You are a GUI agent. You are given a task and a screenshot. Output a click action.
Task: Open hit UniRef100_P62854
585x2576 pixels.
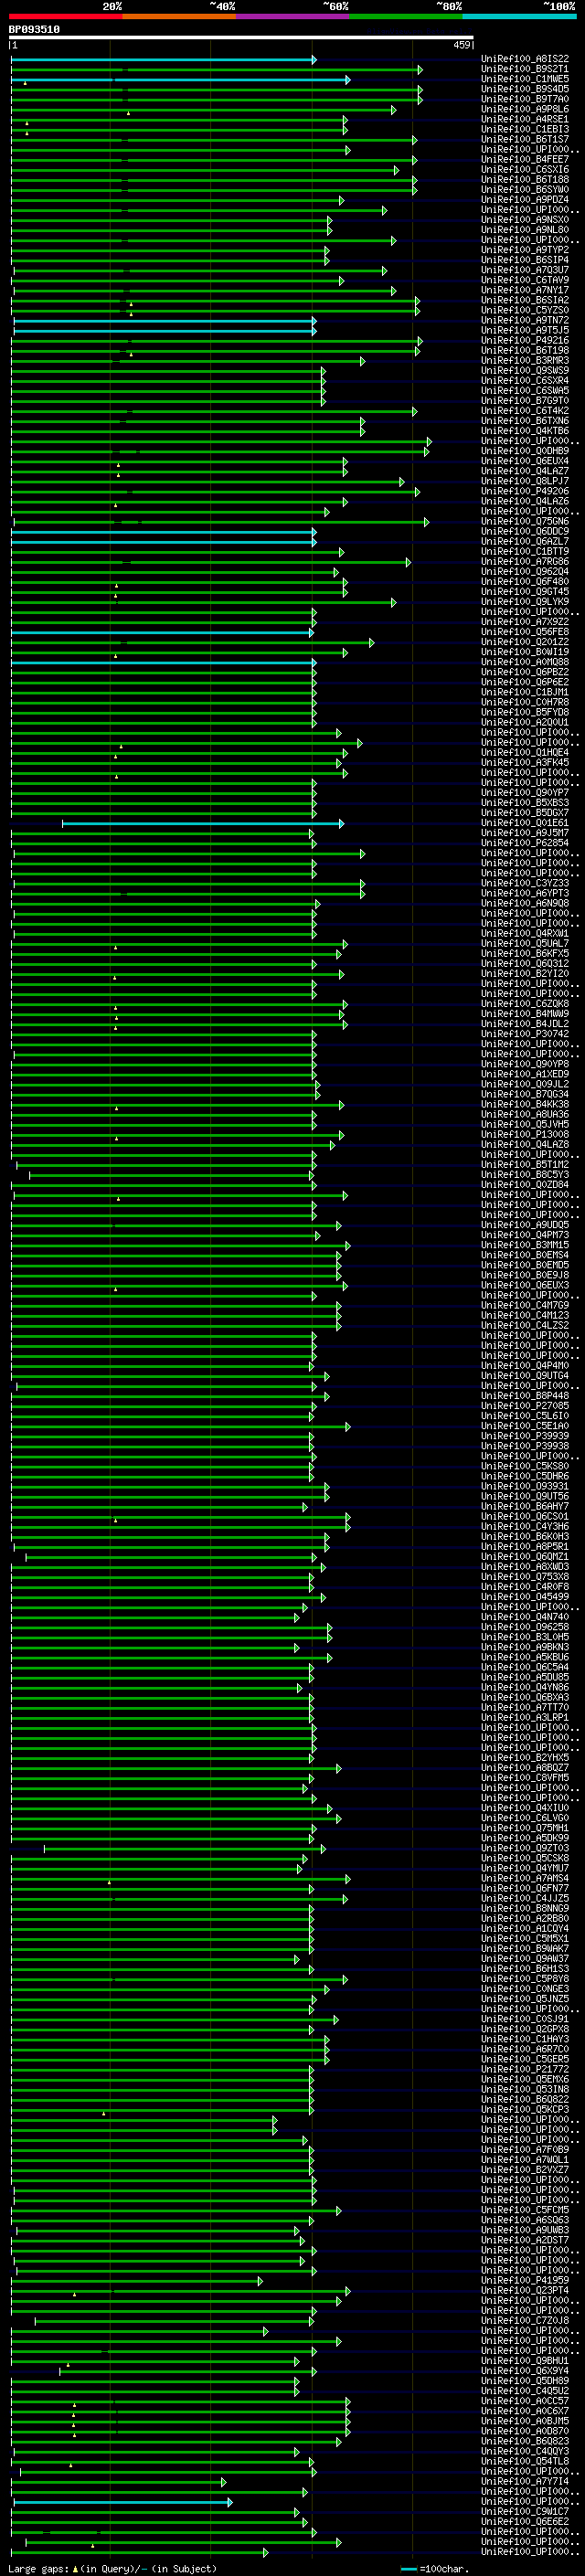[525, 842]
